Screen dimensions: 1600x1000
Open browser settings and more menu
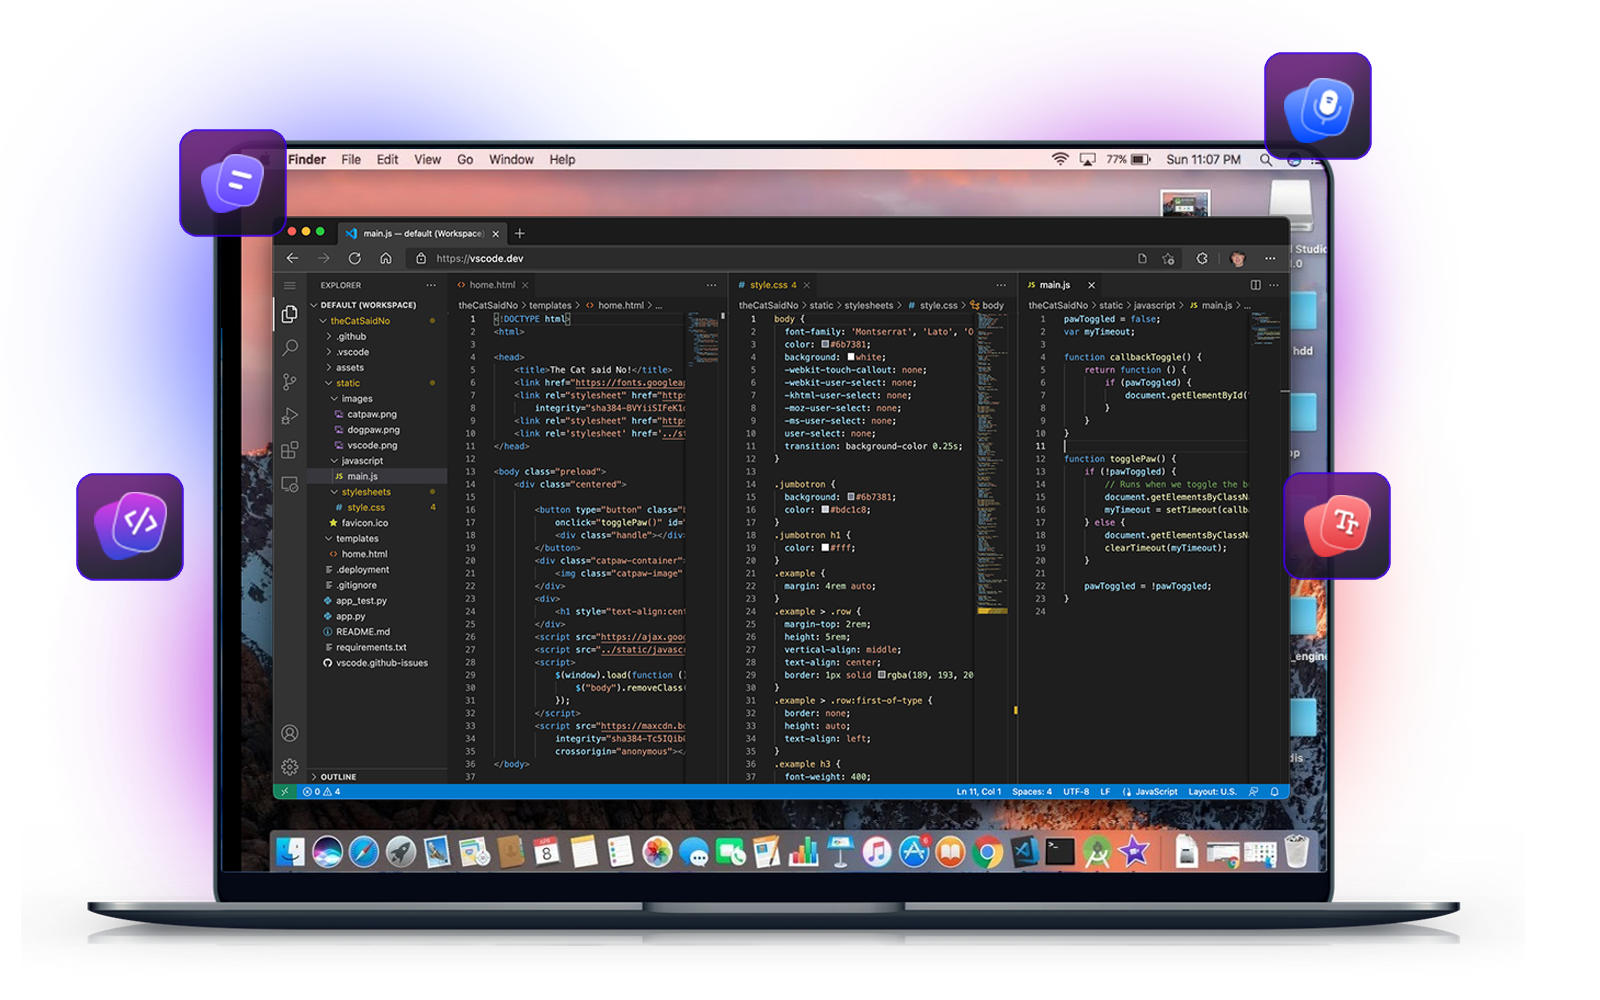1270,258
